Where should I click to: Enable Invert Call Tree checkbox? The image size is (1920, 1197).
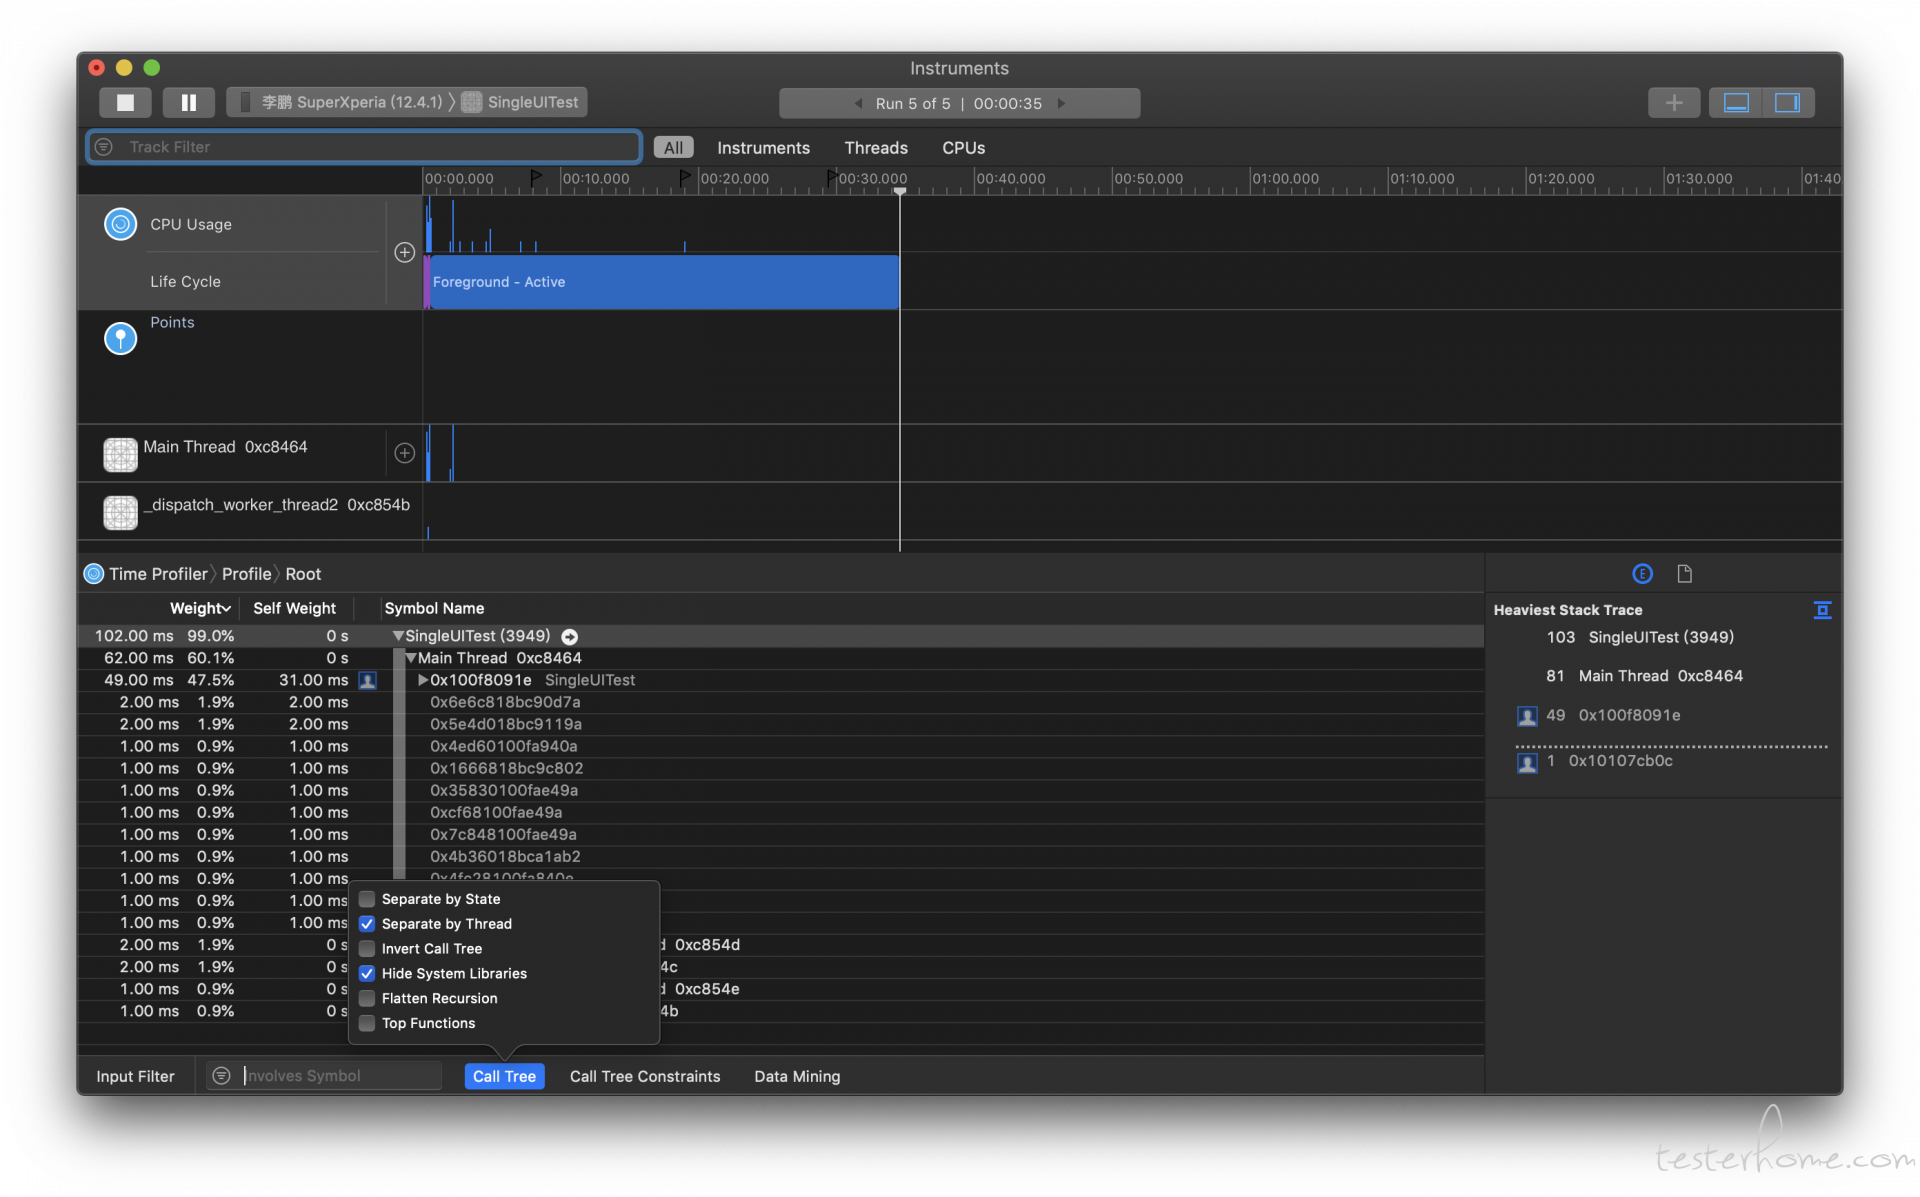[x=367, y=949]
